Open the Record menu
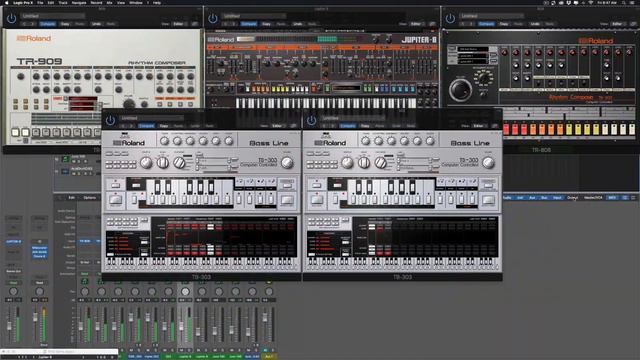640x360 pixels. [x=96, y=2]
